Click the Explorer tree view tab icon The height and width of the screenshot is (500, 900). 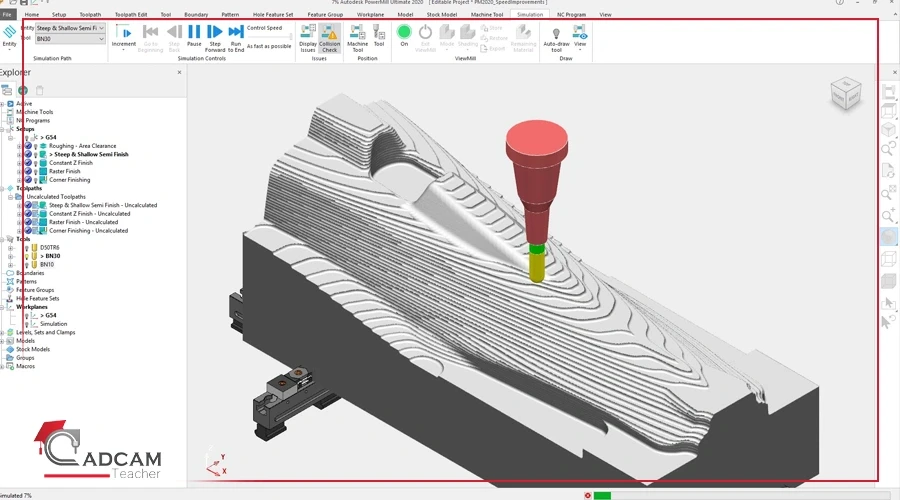pos(7,90)
